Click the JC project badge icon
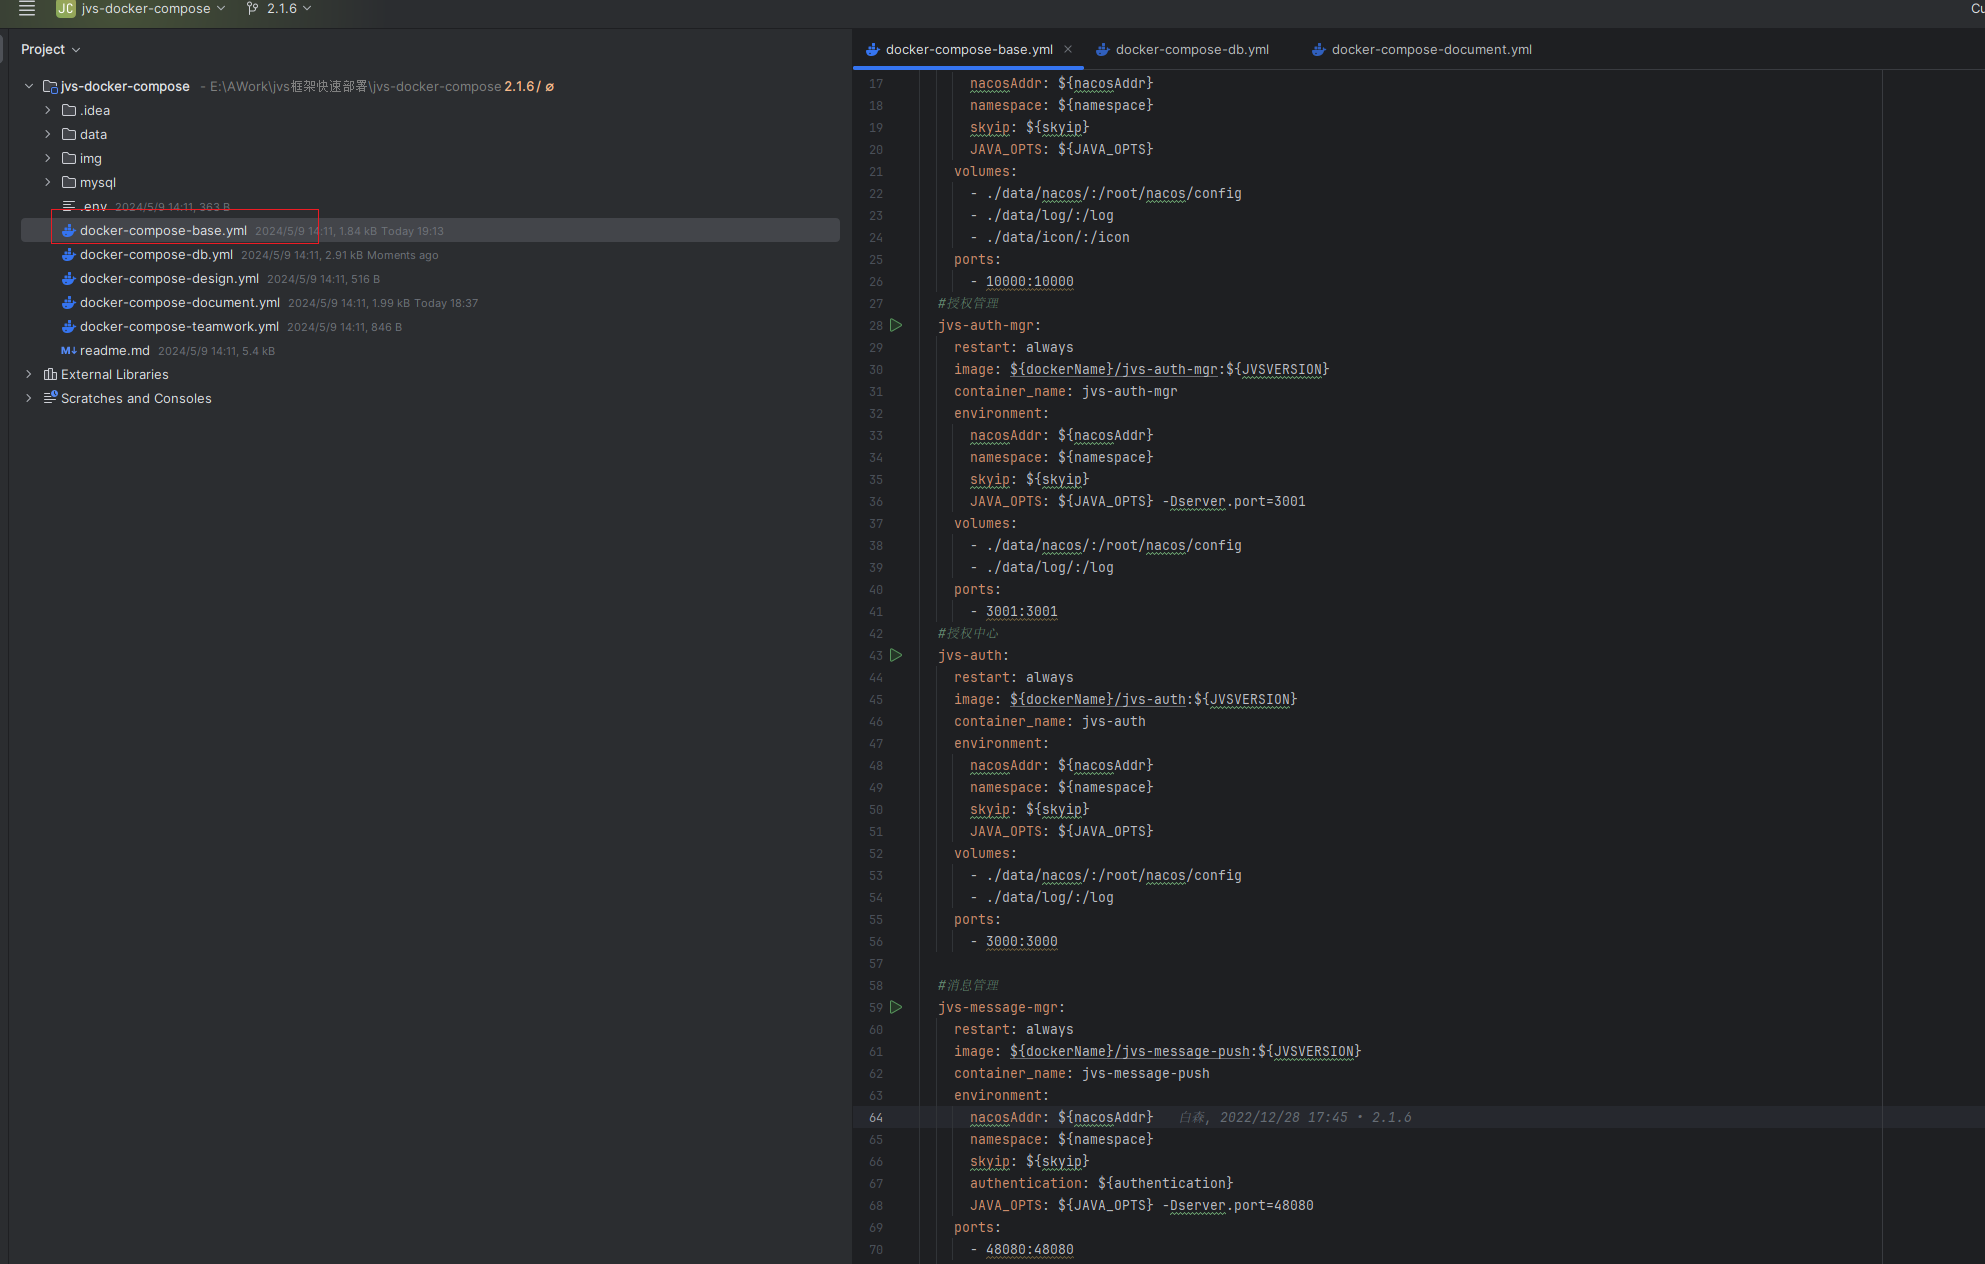 (x=66, y=9)
